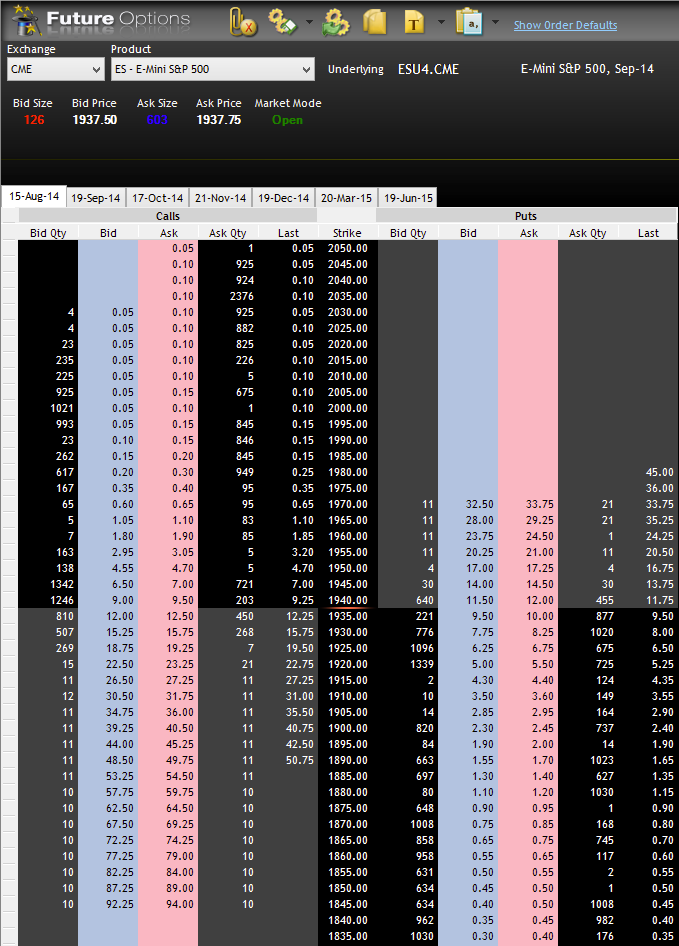Go to the 19-Jun-15 expiry tab
The height and width of the screenshot is (946, 679).
coord(408,198)
